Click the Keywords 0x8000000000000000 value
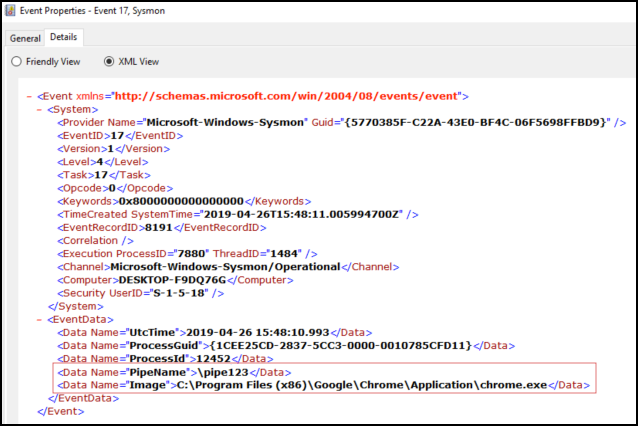 (x=181, y=201)
